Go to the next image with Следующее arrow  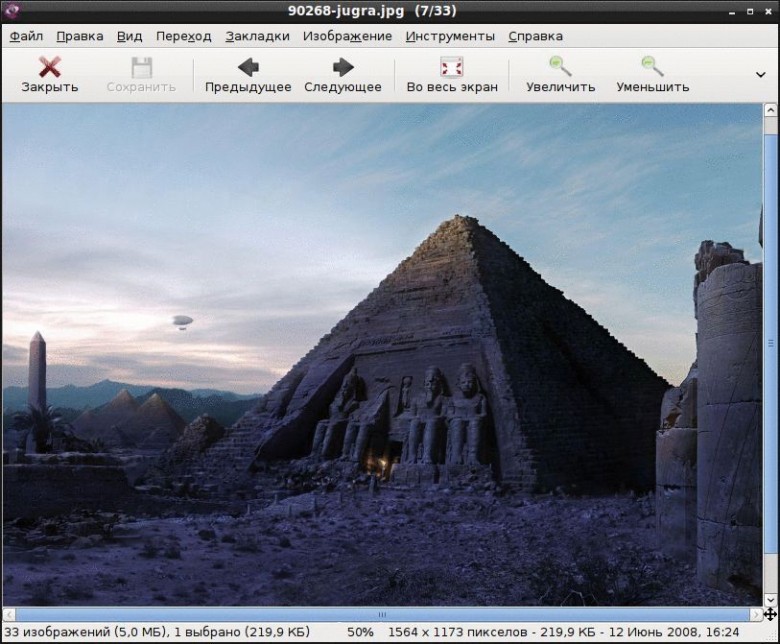tap(343, 67)
